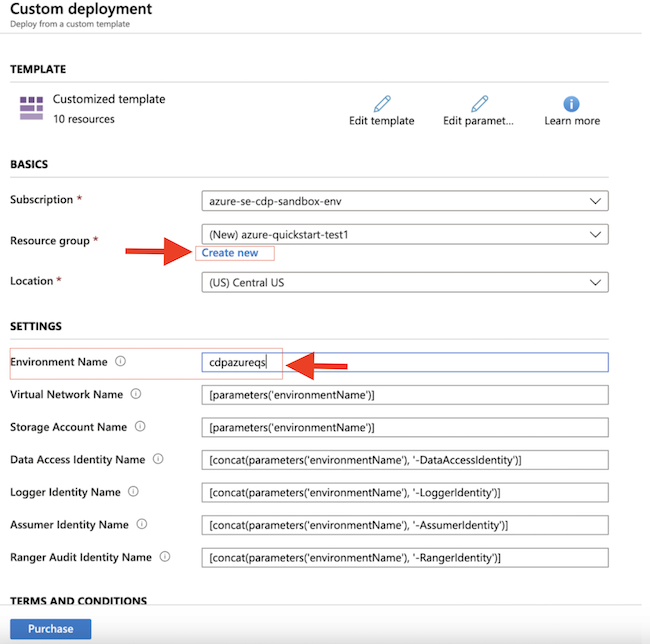Click the Customized template grid icon
The width and height of the screenshot is (650, 644).
tap(31, 108)
